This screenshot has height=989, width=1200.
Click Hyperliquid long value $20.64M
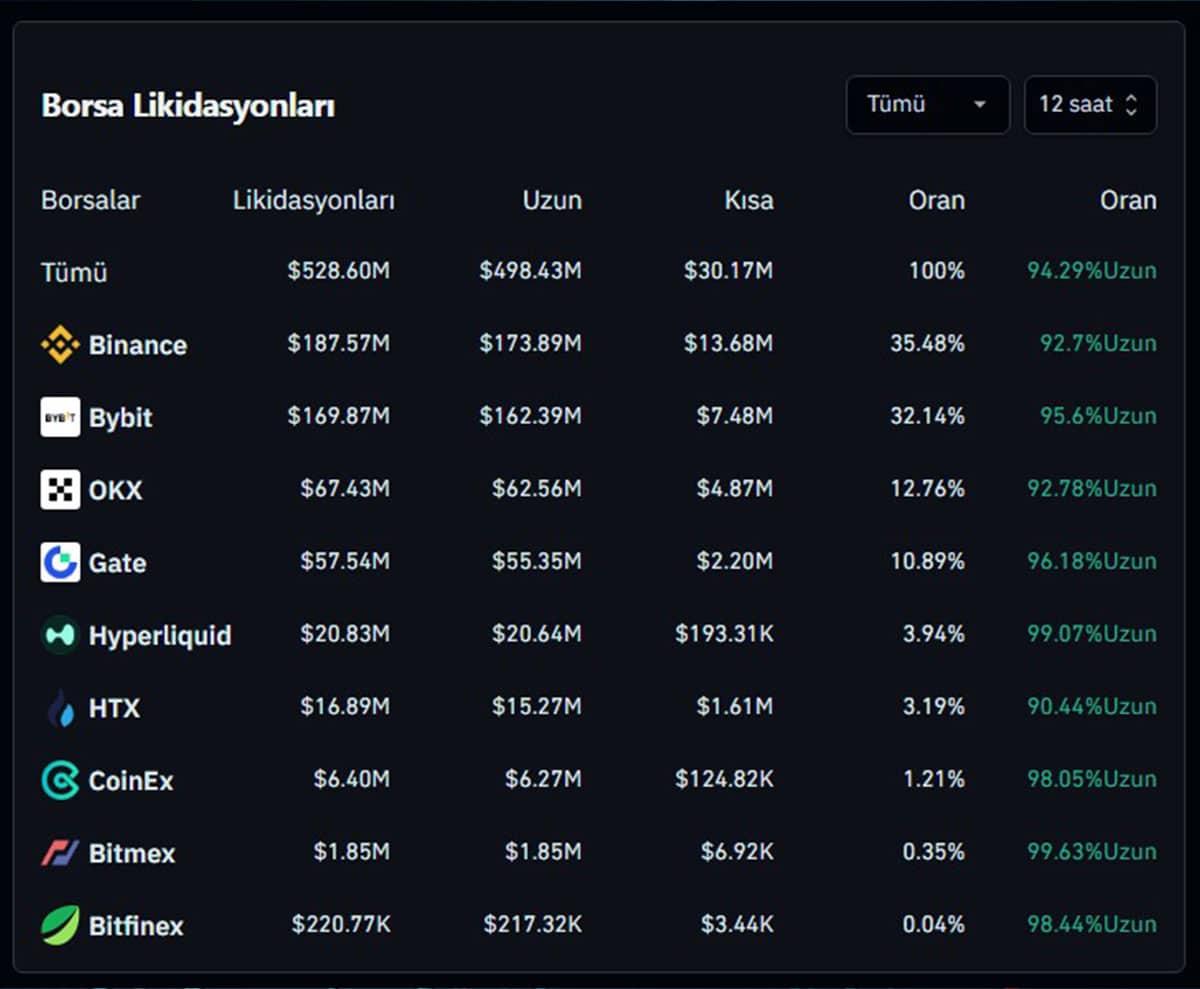pos(537,634)
